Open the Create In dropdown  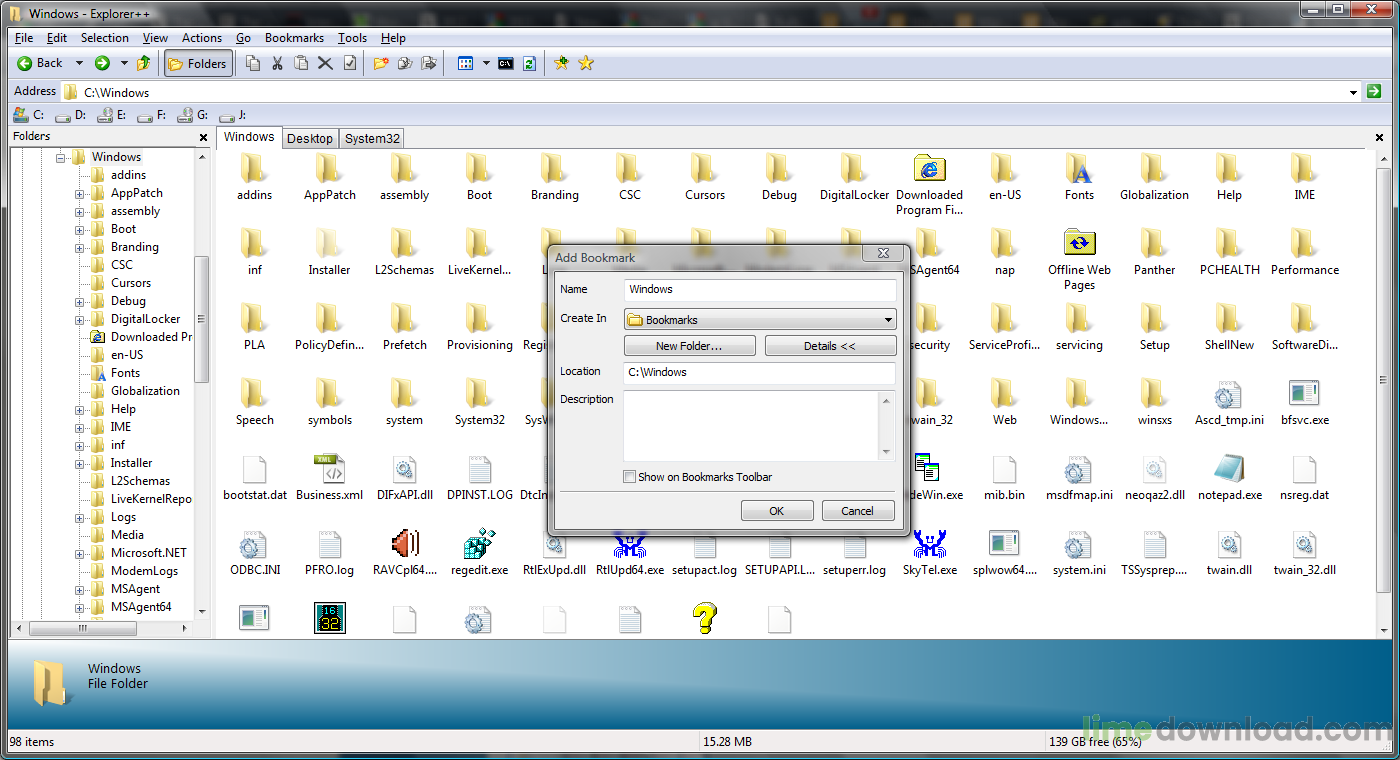click(888, 320)
